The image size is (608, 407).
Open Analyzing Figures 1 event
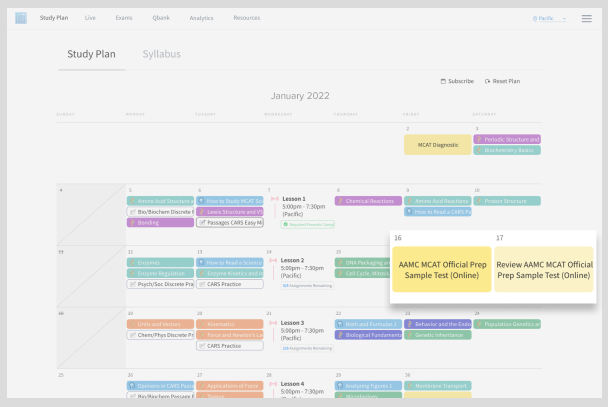(368, 386)
